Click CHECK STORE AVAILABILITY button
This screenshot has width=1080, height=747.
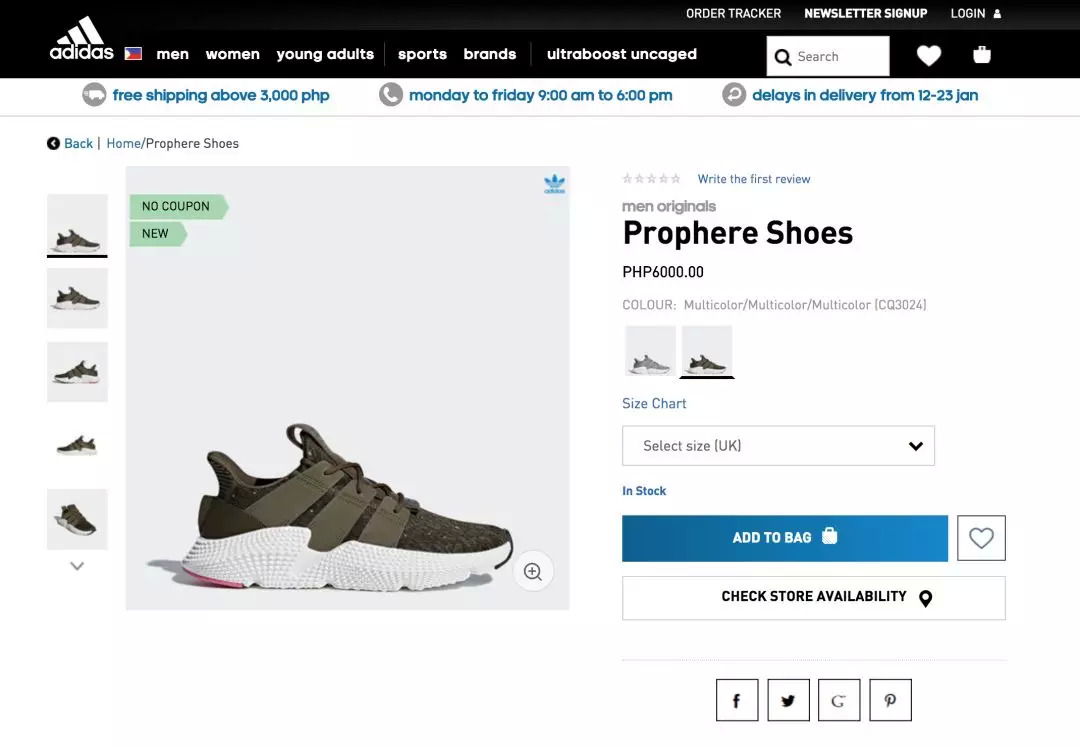813,597
